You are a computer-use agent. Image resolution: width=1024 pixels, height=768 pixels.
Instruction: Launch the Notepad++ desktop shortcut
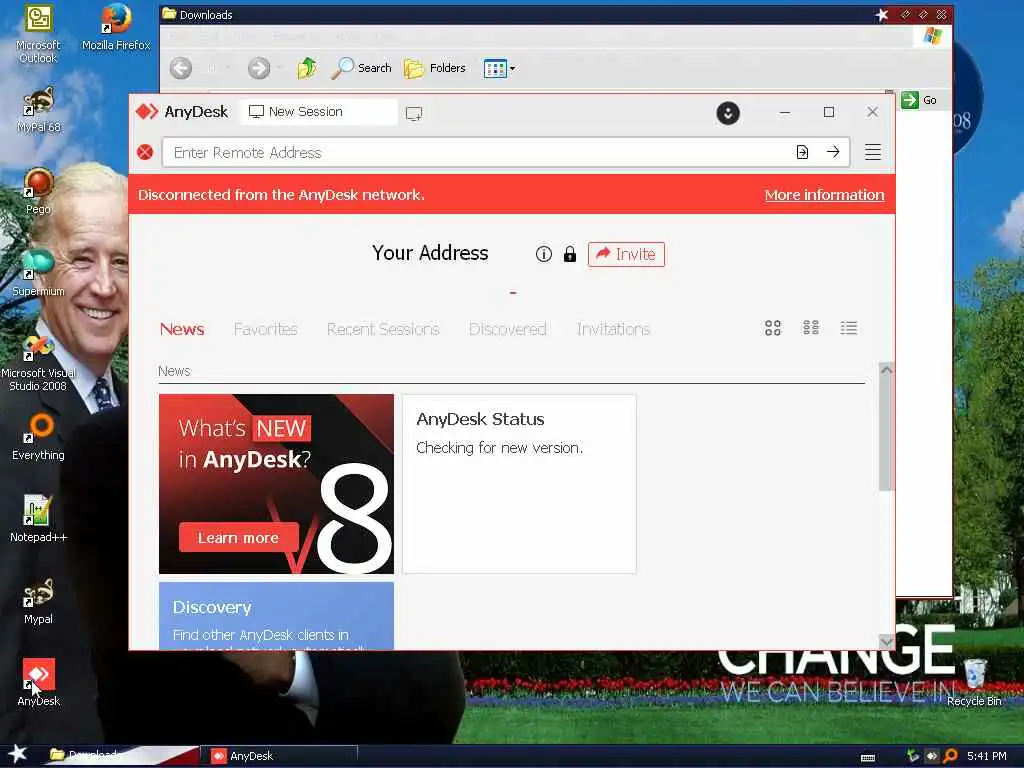[x=39, y=519]
